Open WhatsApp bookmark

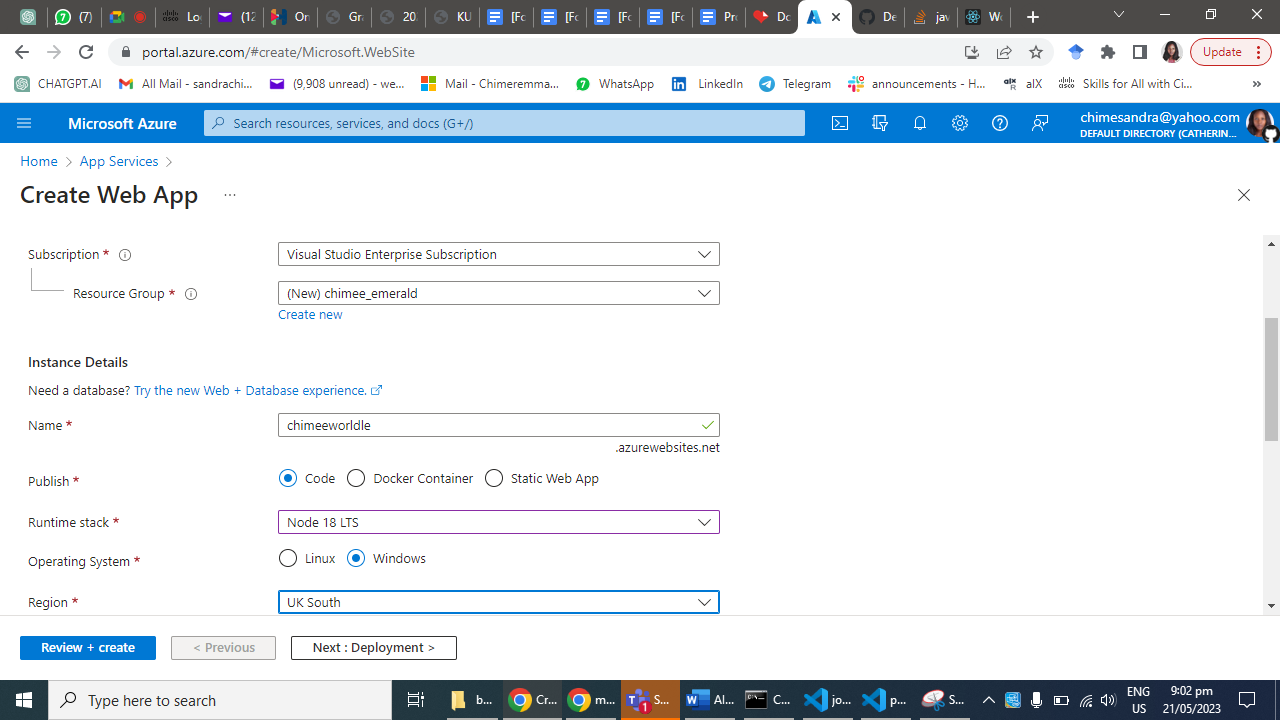click(615, 84)
